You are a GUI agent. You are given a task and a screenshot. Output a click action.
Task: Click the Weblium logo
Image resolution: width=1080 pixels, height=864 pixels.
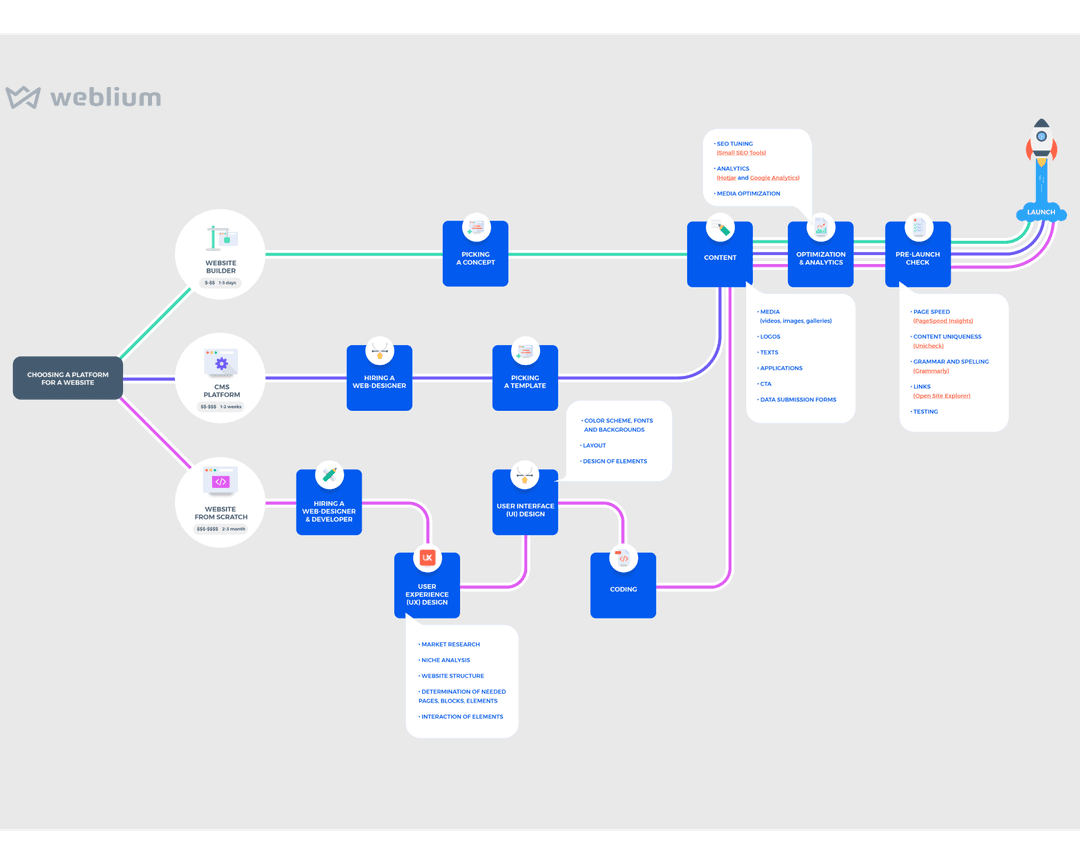pyautogui.click(x=83, y=97)
